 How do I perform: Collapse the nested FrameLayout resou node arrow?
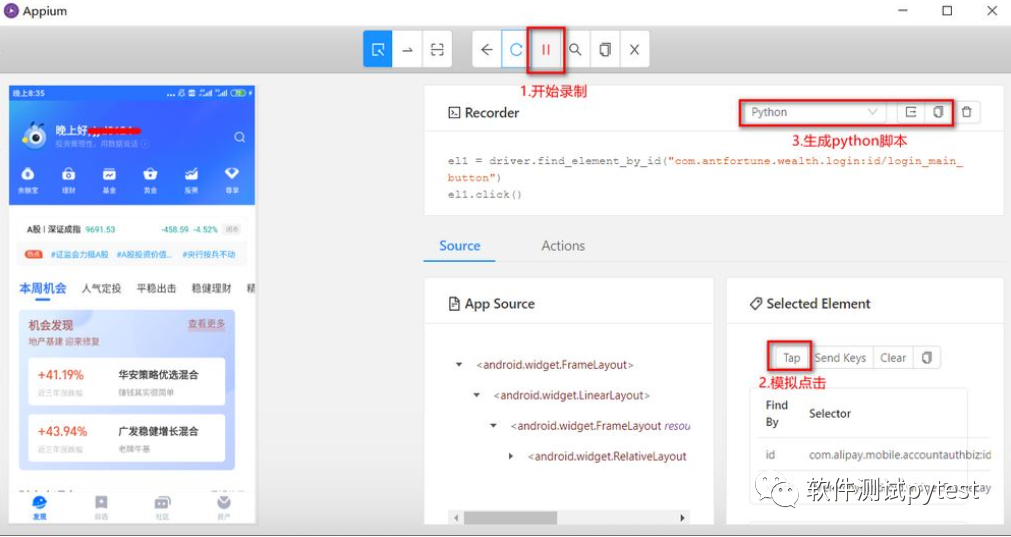(493, 425)
